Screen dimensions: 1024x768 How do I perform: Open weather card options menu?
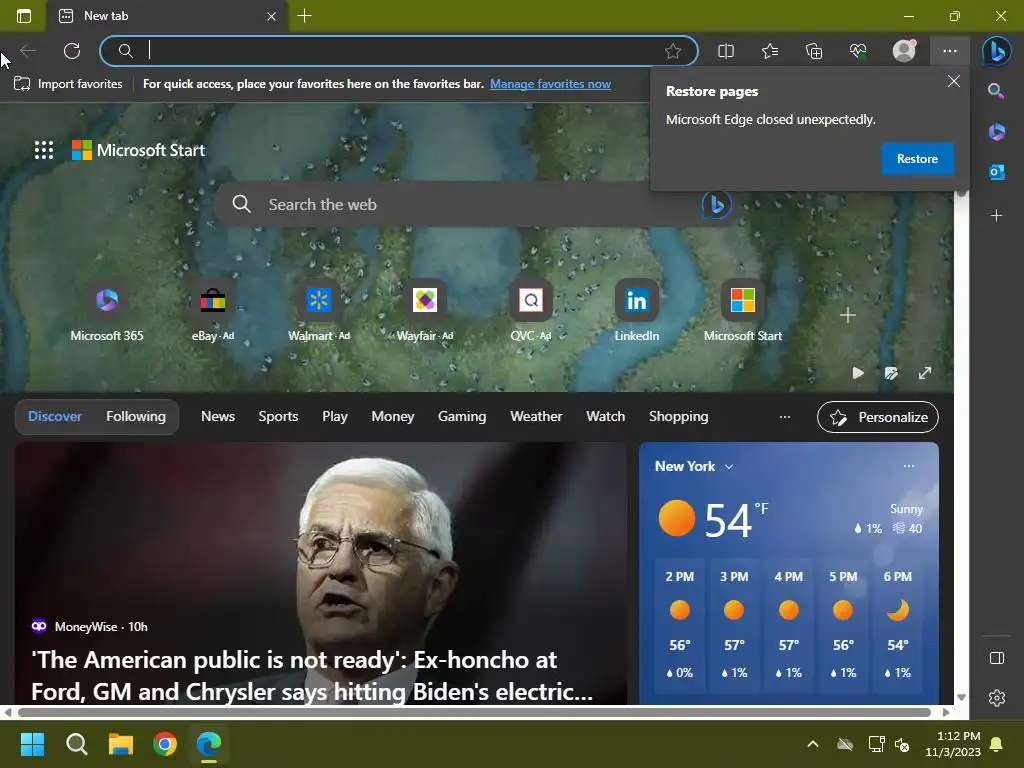coord(908,466)
